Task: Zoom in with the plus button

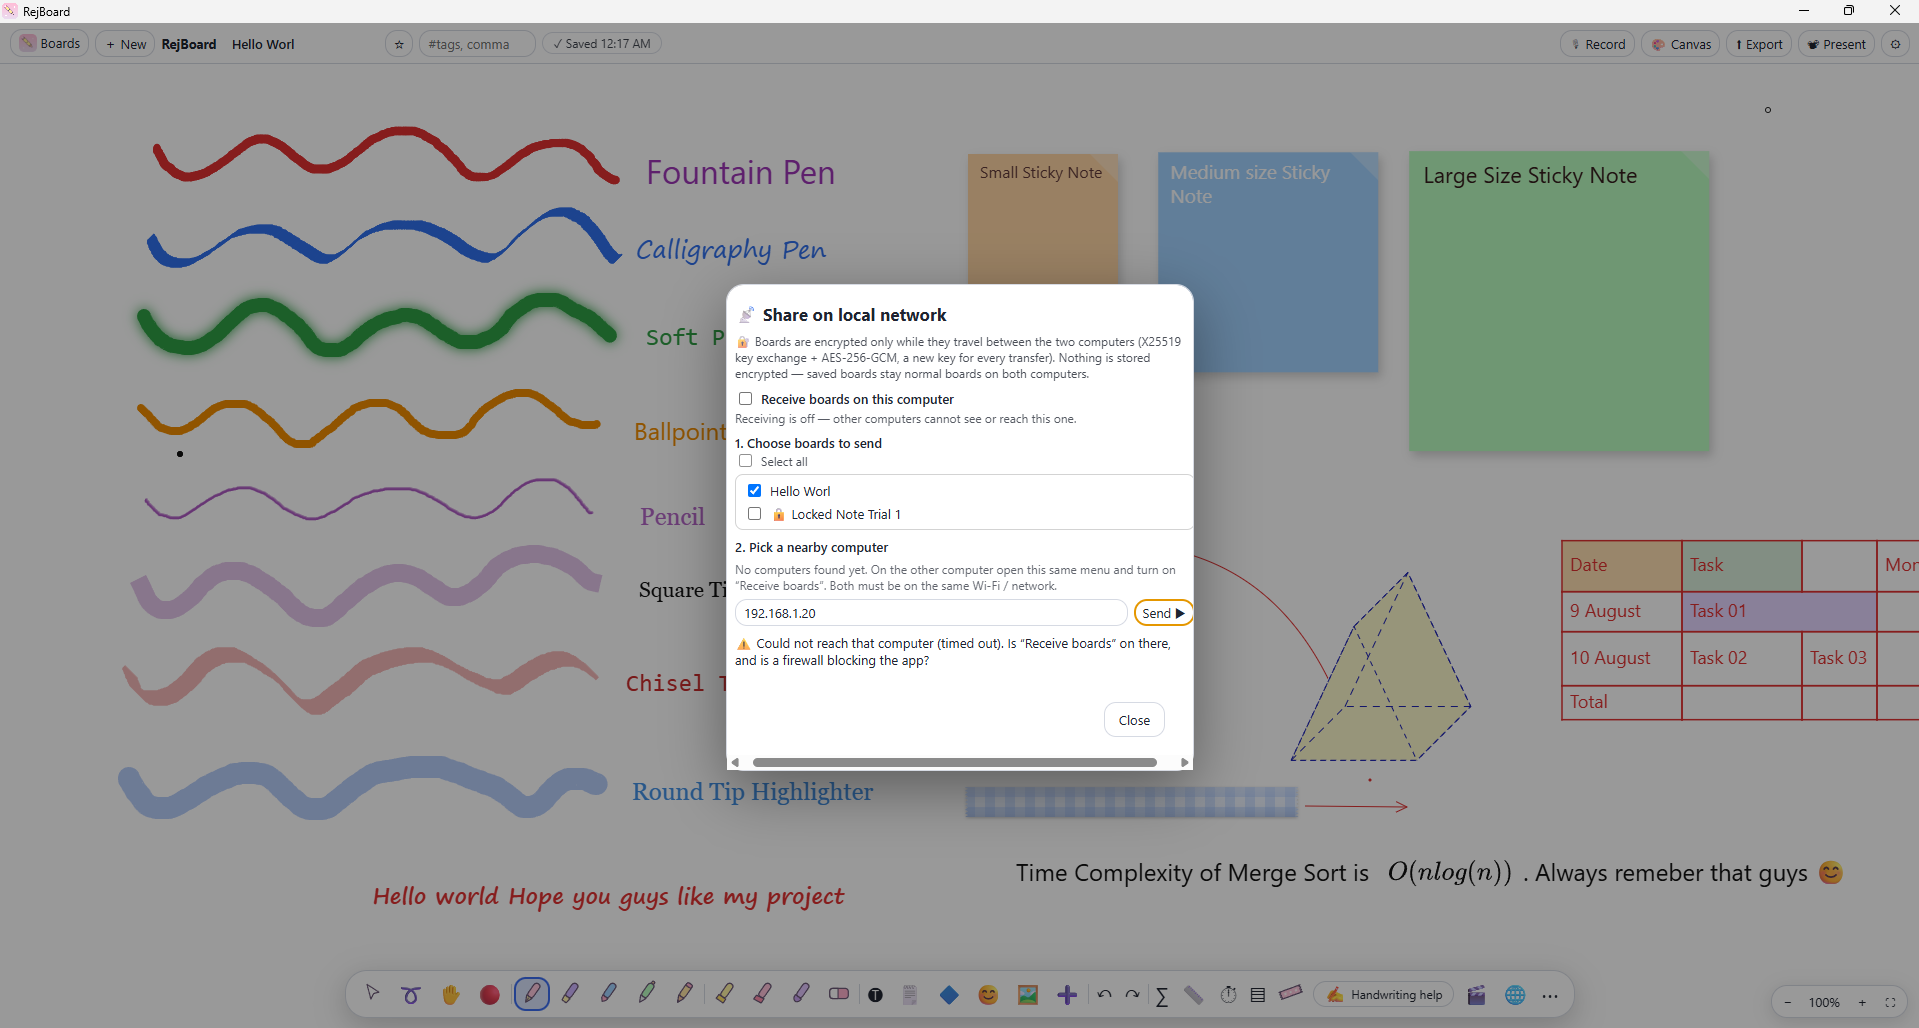Action: point(1862,1002)
